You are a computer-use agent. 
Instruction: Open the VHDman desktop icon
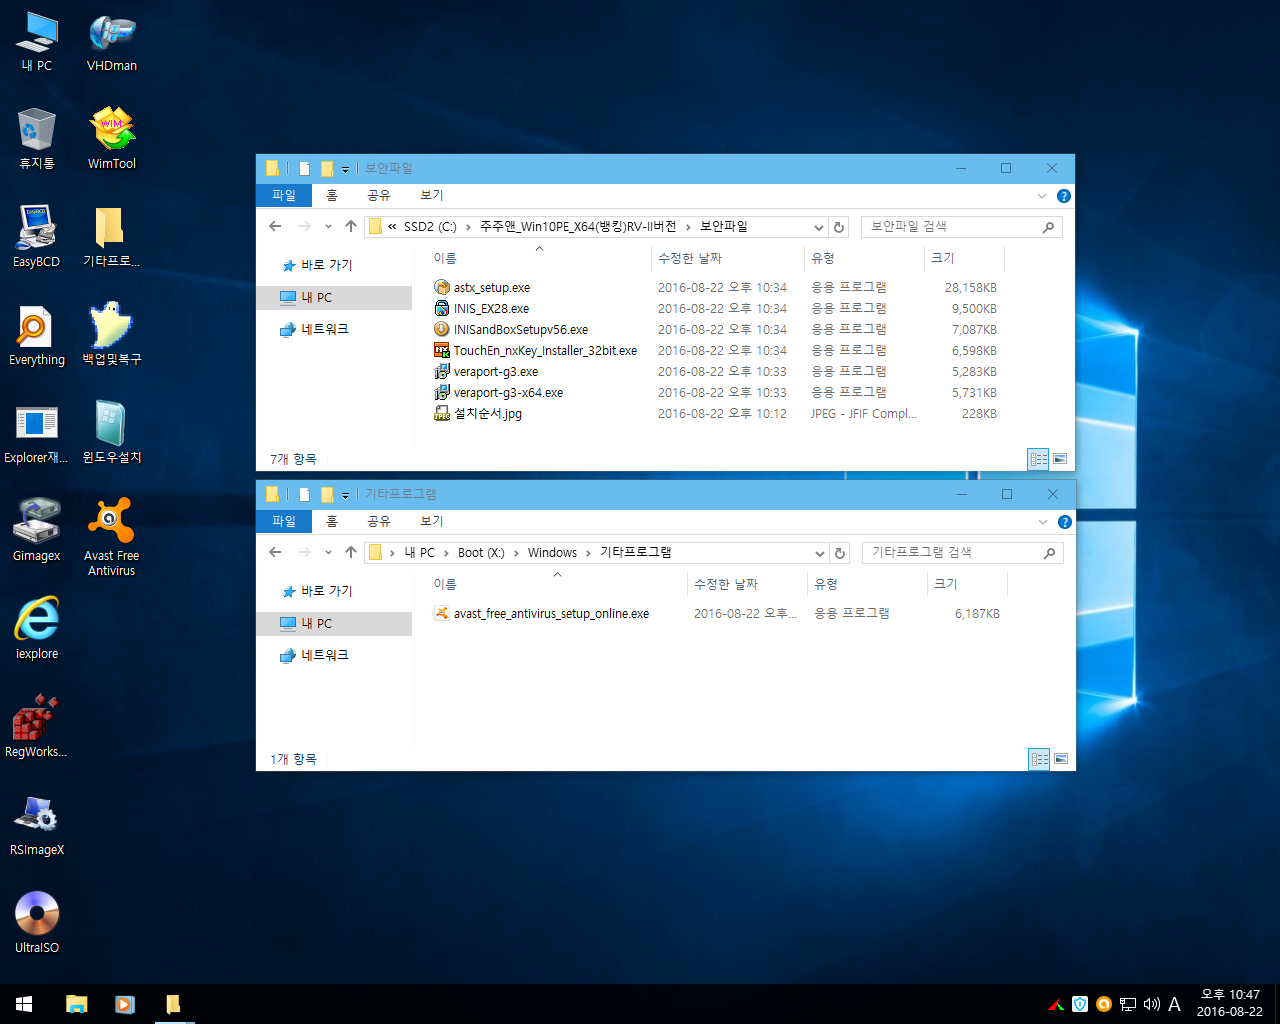112,42
